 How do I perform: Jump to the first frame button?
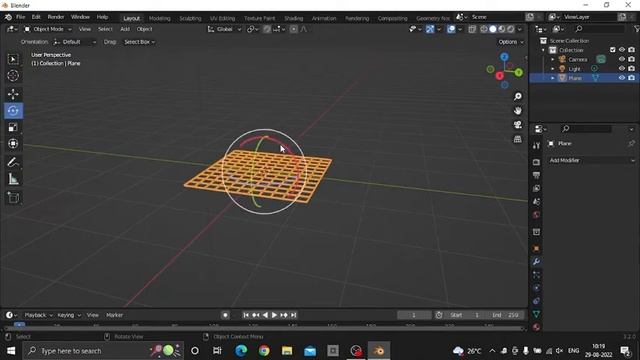[x=246, y=315]
